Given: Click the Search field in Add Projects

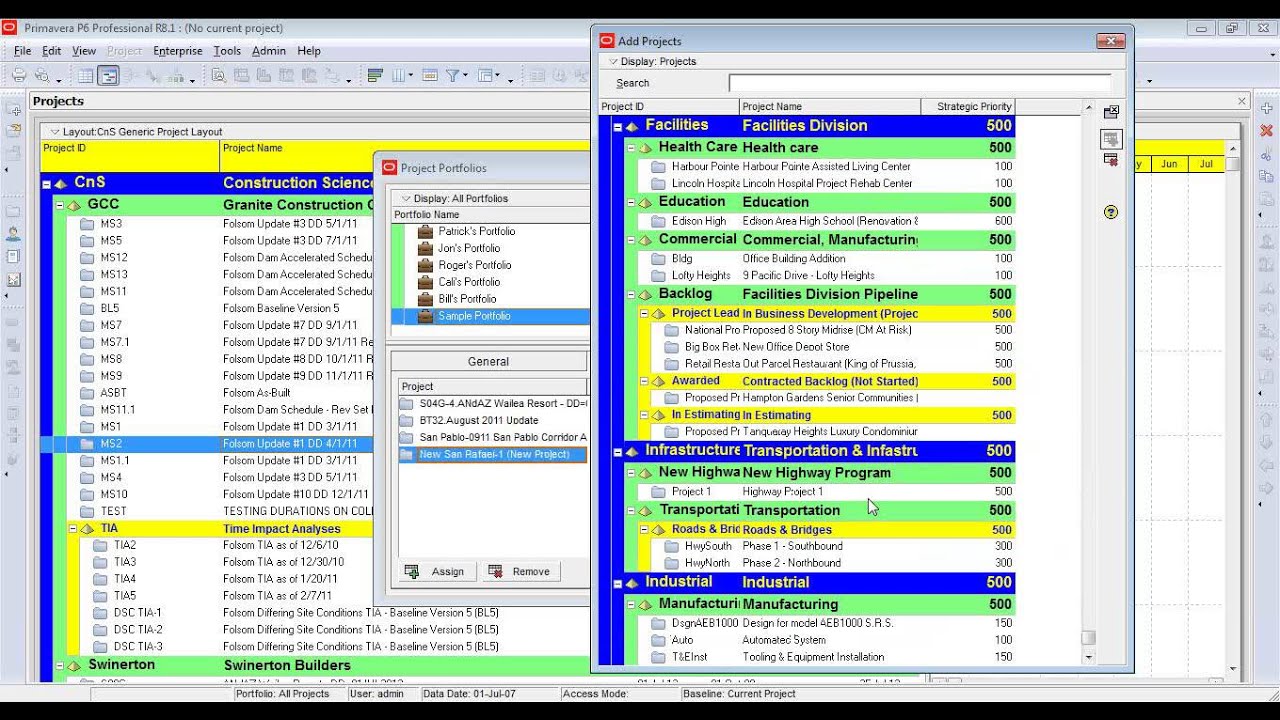Looking at the screenshot, I should [920, 83].
